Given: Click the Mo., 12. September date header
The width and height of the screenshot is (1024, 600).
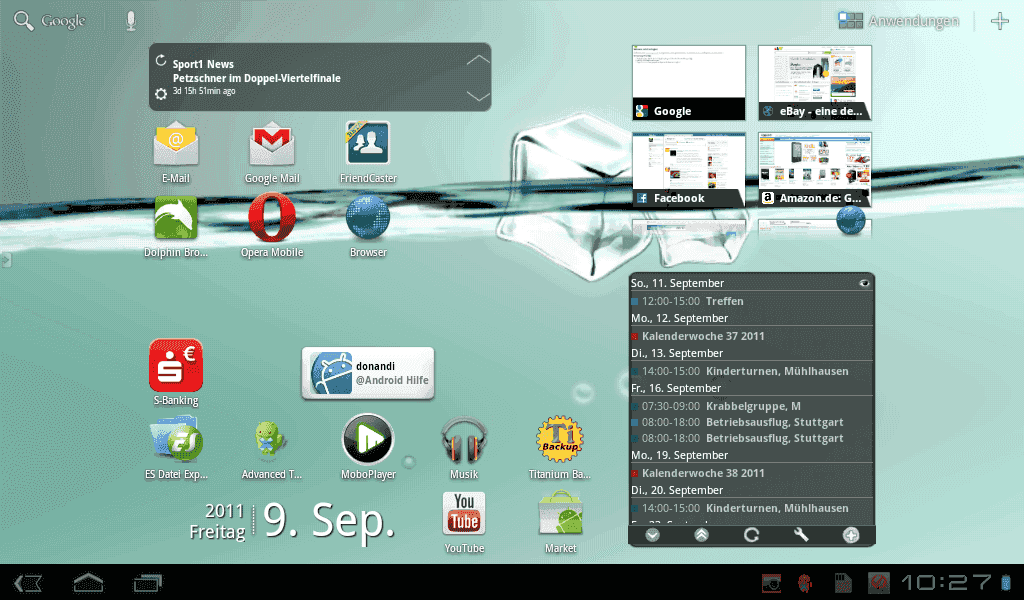Looking at the screenshot, I should (679, 319).
